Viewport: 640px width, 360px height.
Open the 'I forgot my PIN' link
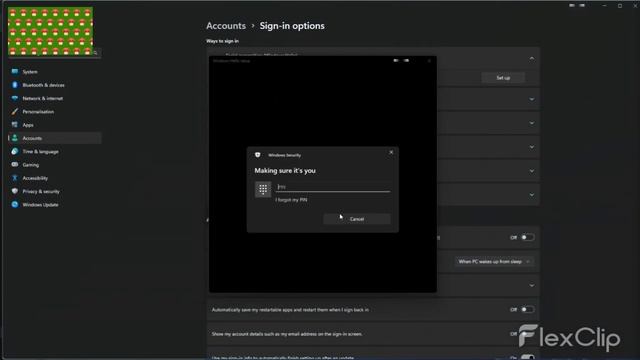click(x=291, y=200)
